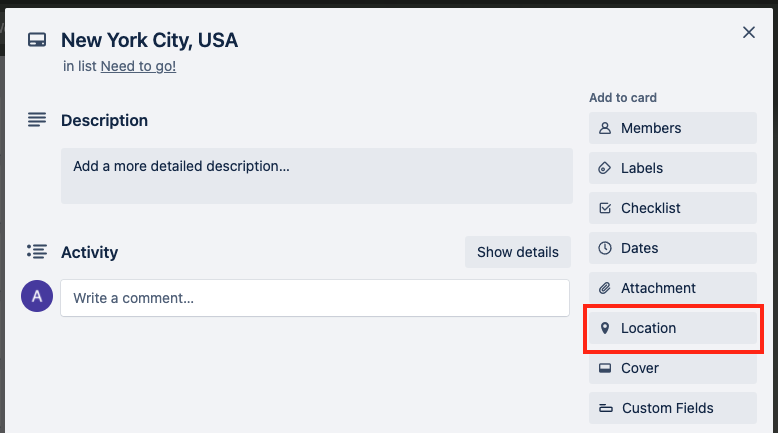The width and height of the screenshot is (778, 433).
Task: Click the Checklist checkbox icon
Action: (605, 208)
